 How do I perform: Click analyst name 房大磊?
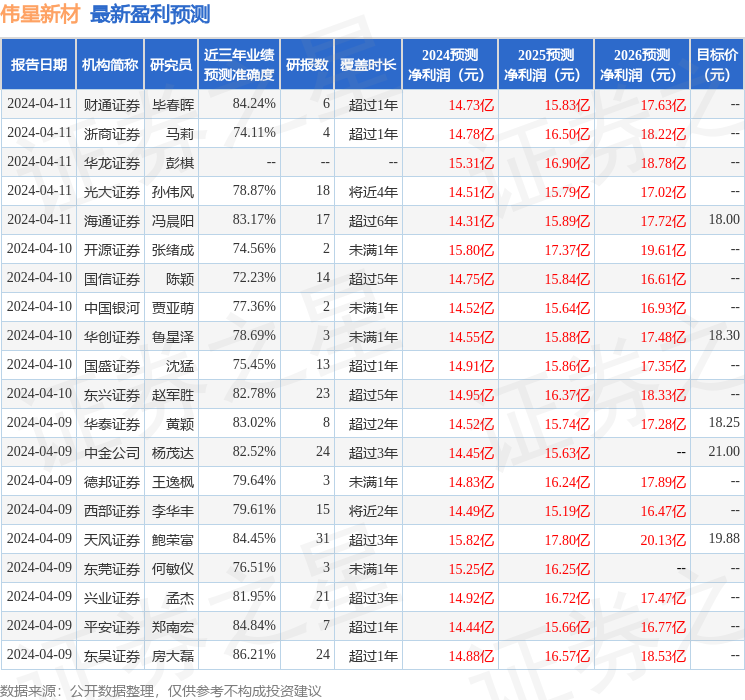coord(173,655)
